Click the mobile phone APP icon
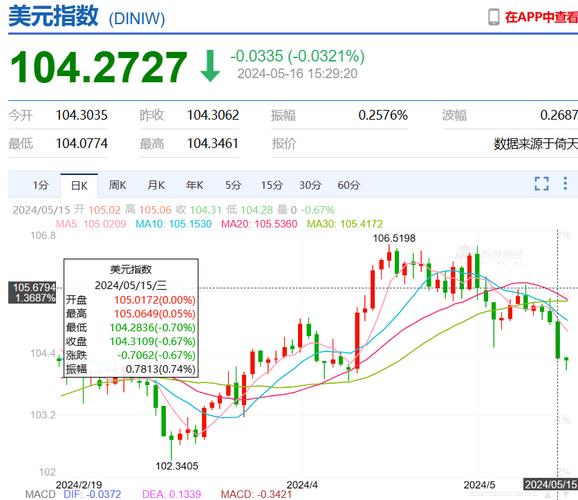Viewport: 578px width, 500px height. tap(494, 17)
